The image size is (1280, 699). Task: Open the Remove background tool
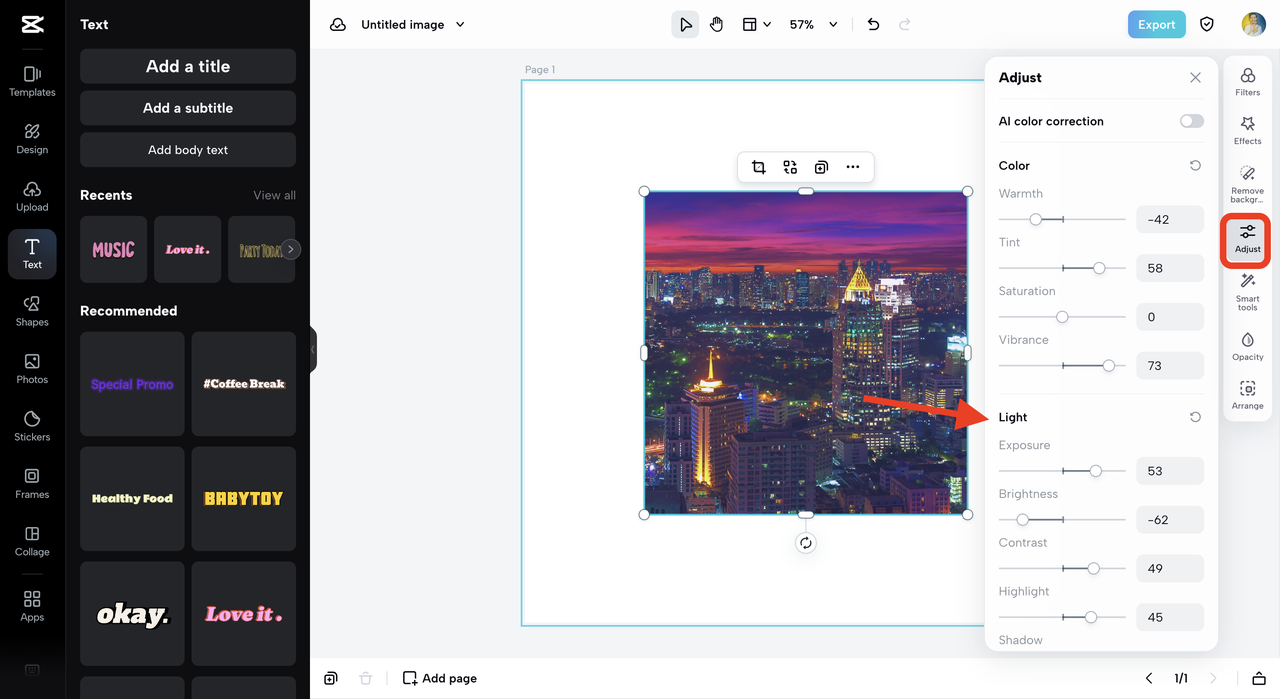point(1248,185)
